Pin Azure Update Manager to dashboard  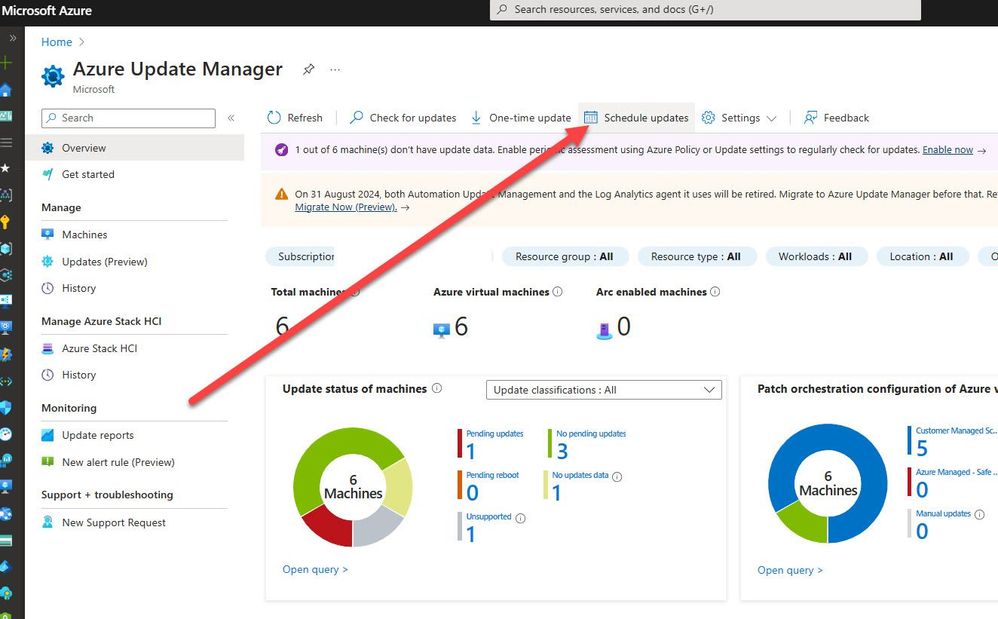tap(309, 69)
